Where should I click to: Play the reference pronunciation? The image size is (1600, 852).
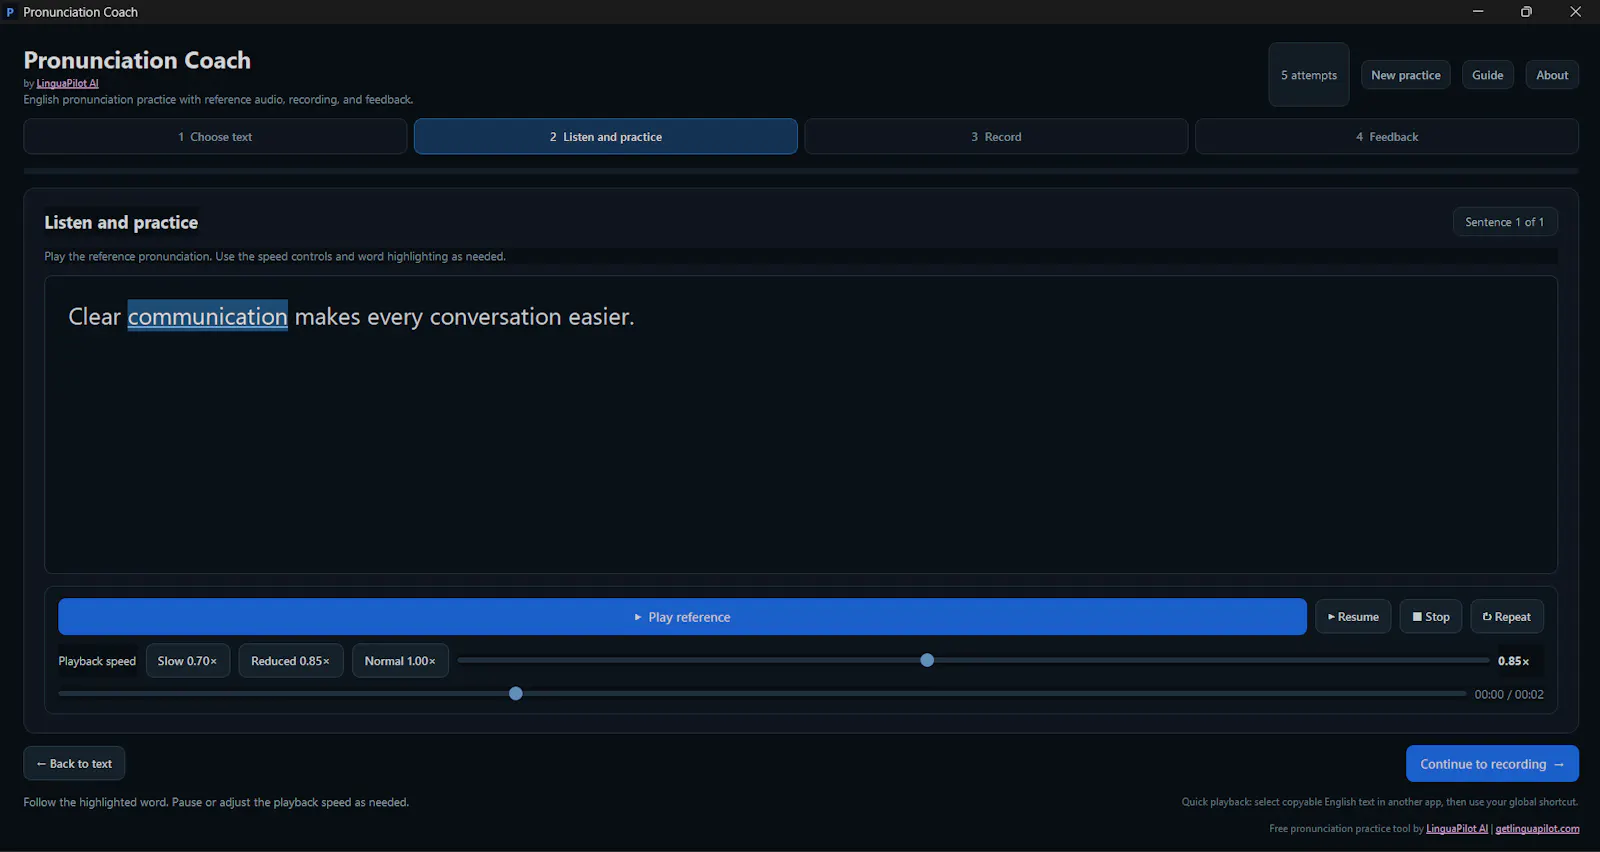682,617
